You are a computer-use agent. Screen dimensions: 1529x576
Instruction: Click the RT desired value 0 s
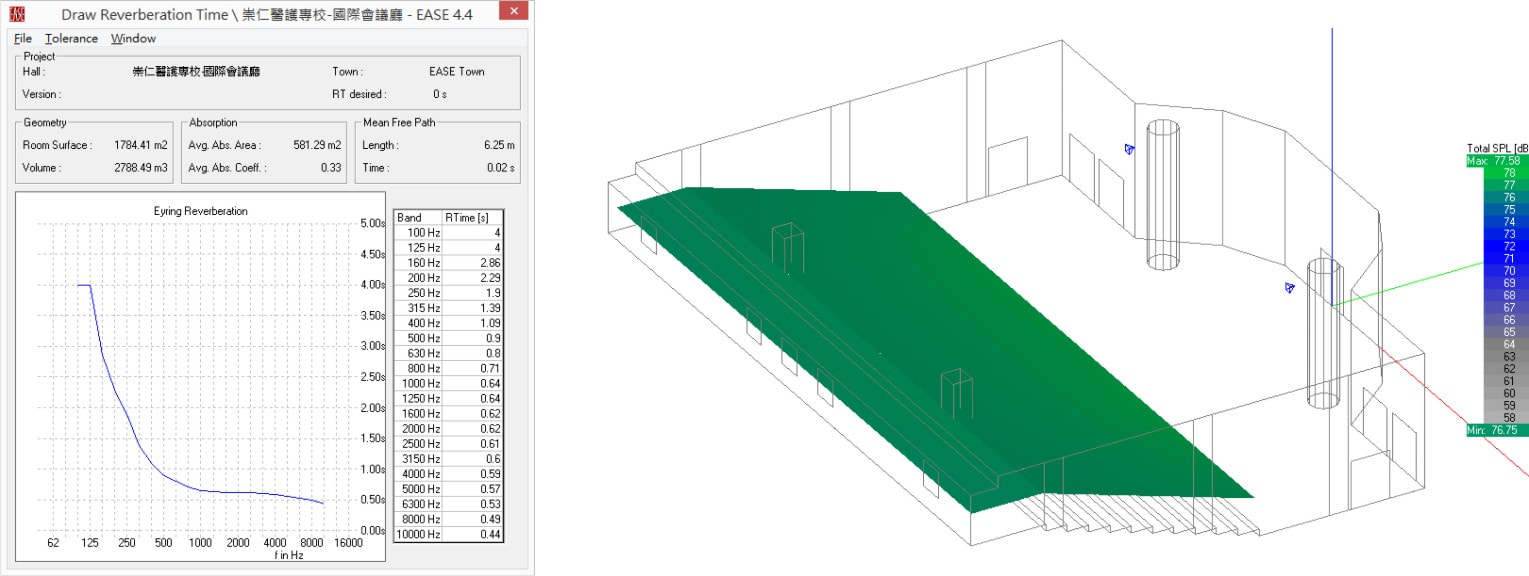(x=440, y=94)
